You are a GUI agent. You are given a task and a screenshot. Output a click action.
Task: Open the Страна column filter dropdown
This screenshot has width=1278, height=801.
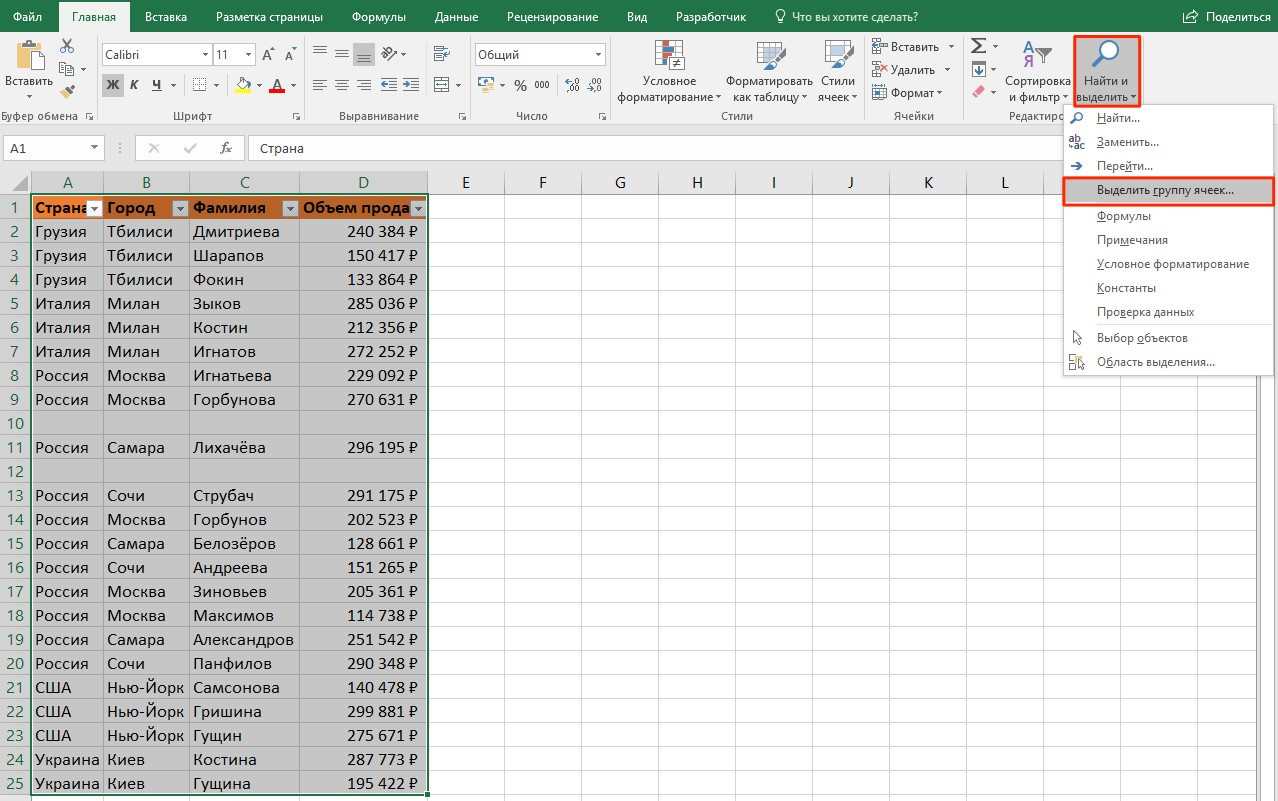point(93,207)
